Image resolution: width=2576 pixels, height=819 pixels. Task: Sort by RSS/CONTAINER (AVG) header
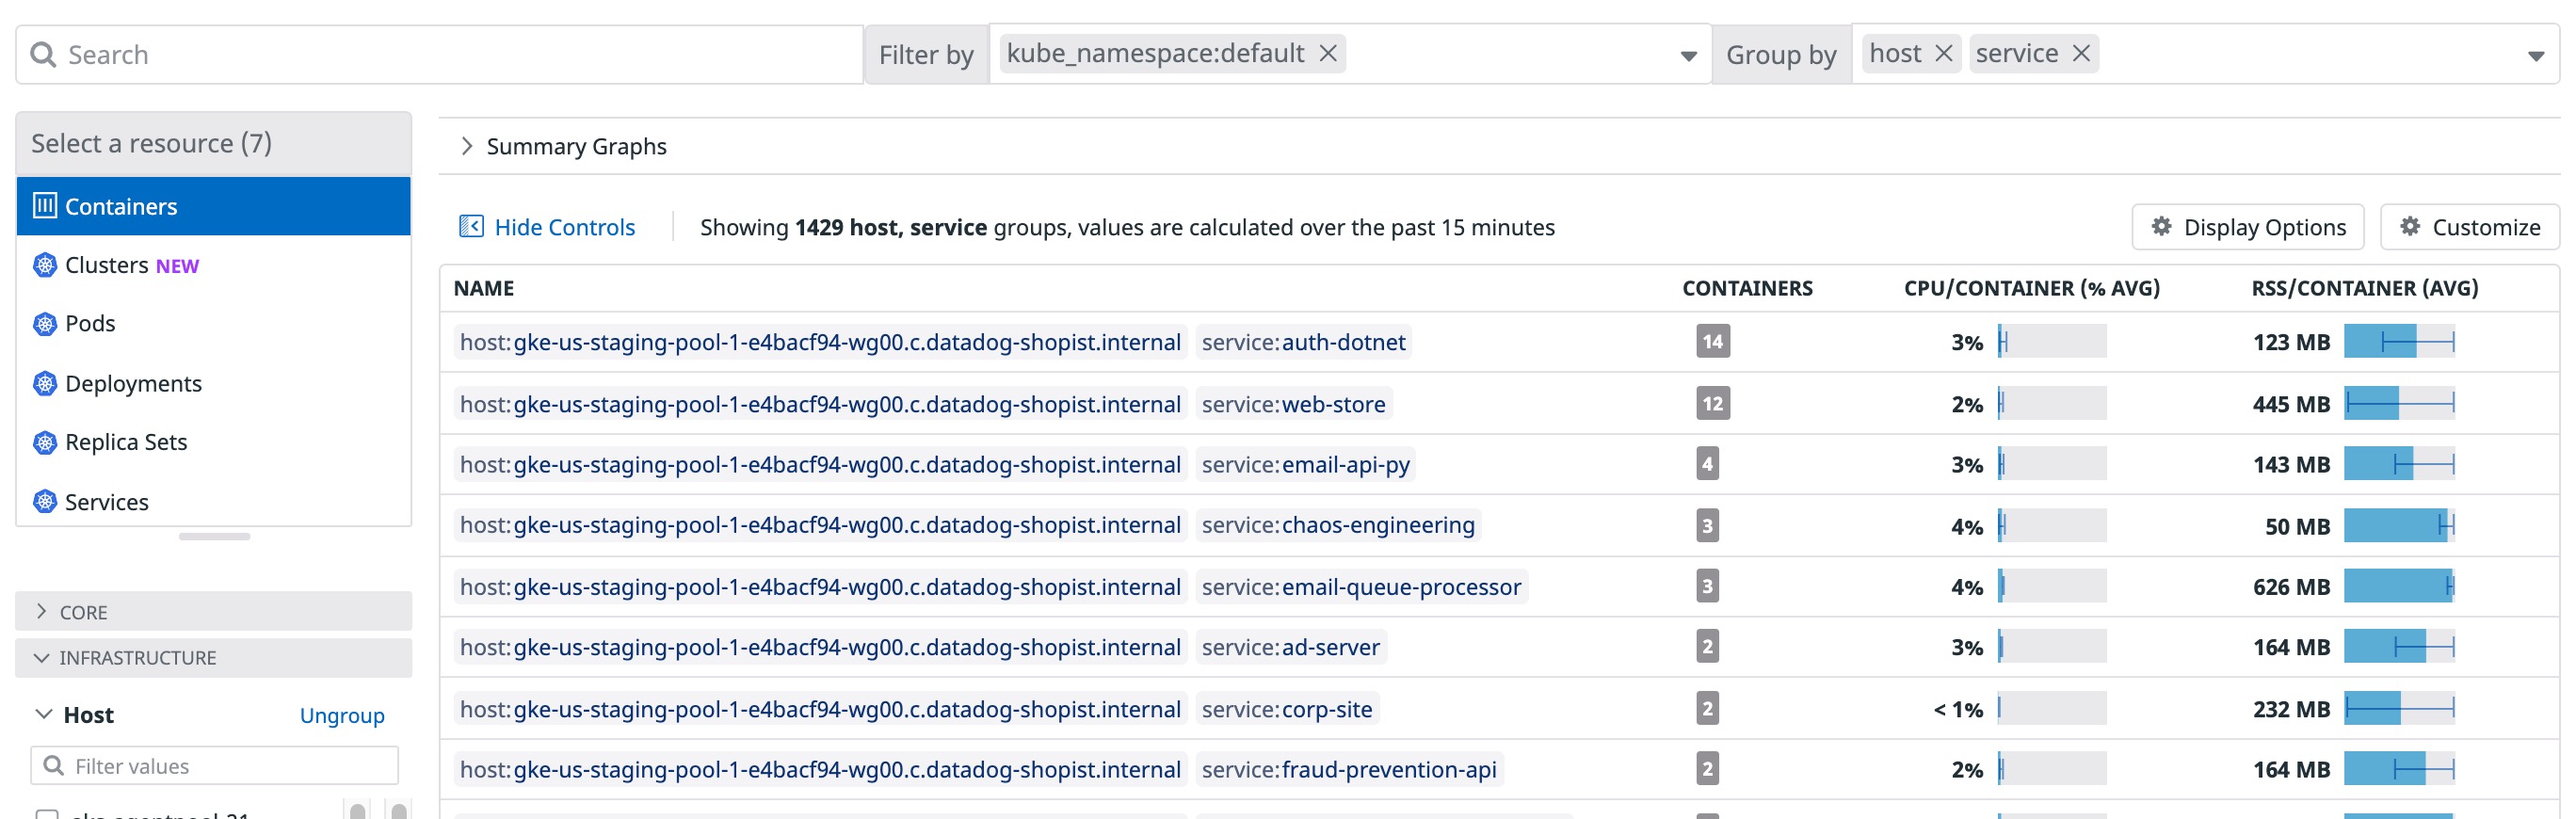(2364, 288)
